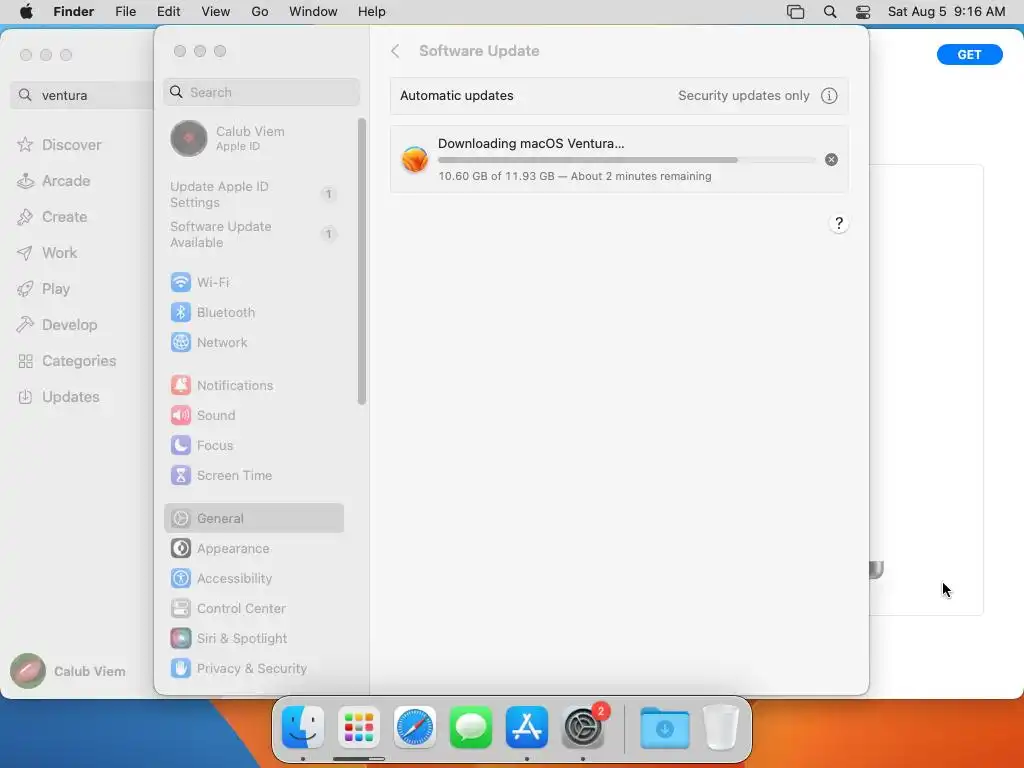
Task: Open Arcade in the App Store sidebar
Action: pyautogui.click(x=54, y=181)
